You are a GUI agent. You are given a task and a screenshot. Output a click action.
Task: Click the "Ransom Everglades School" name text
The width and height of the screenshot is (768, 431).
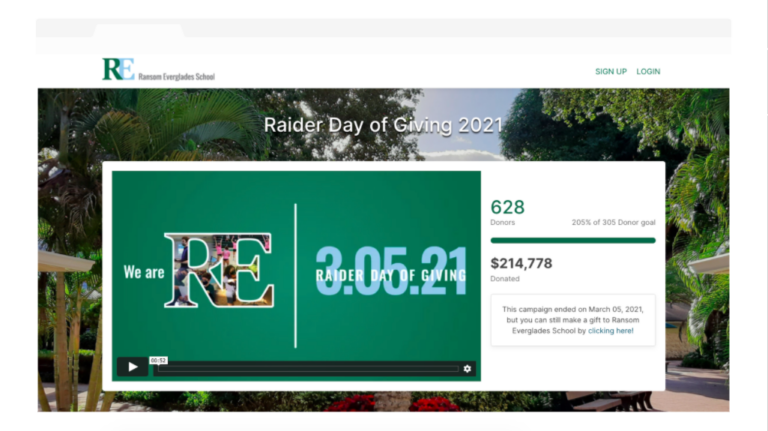[176, 76]
